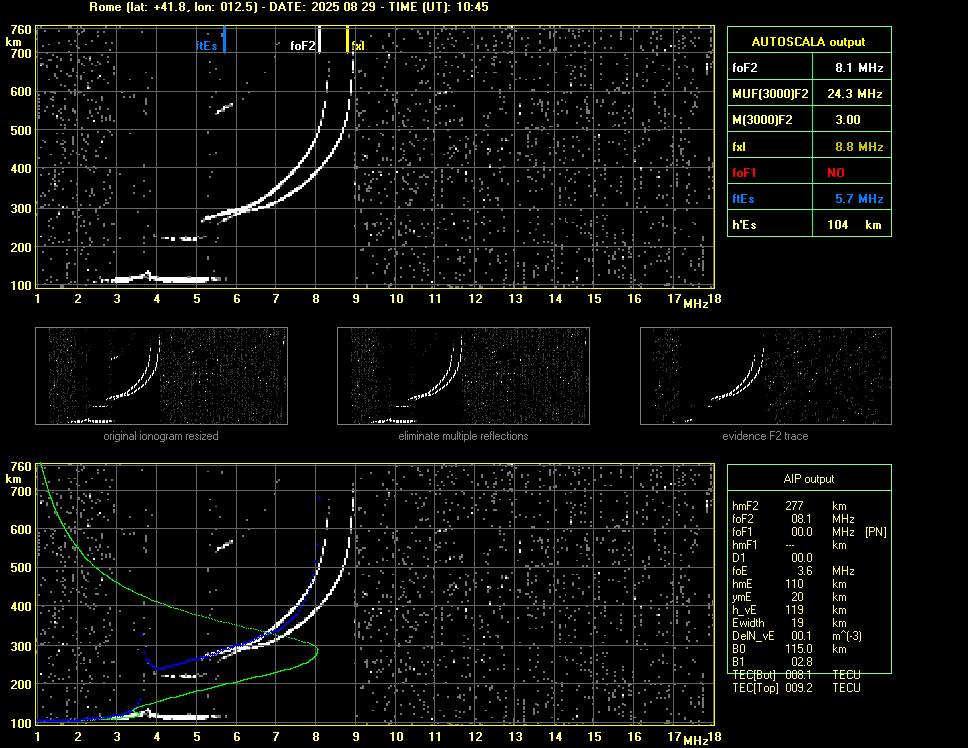The width and height of the screenshot is (968, 748).
Task: Click the AUTOSCALA output header
Action: click(809, 42)
